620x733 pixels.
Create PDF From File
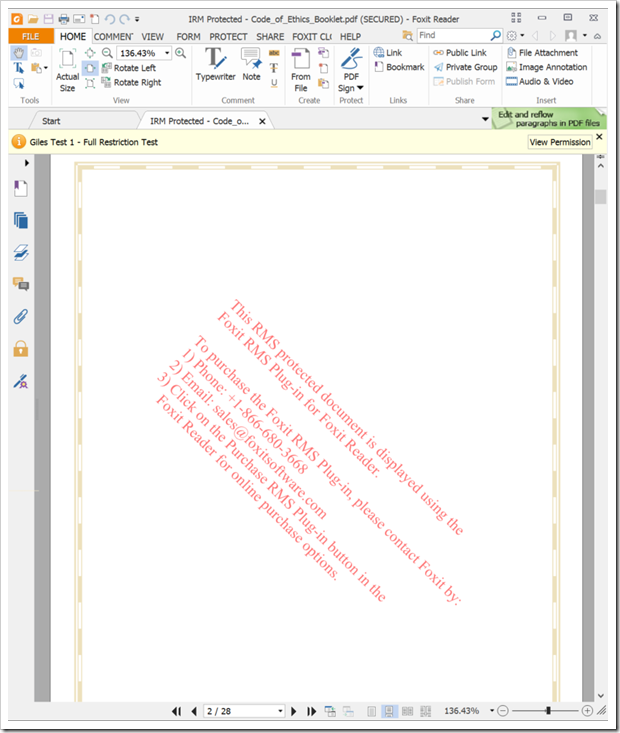(301, 68)
